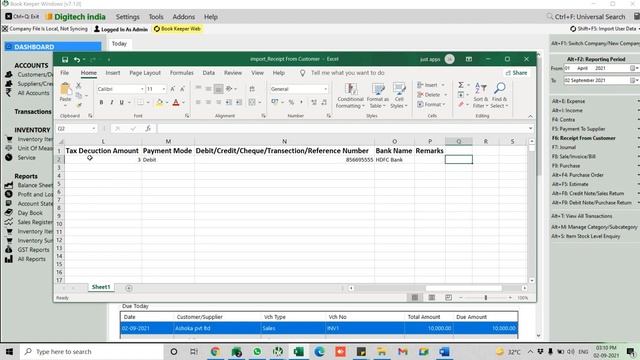Open the Addons menu in Book Keeper

[183, 17]
